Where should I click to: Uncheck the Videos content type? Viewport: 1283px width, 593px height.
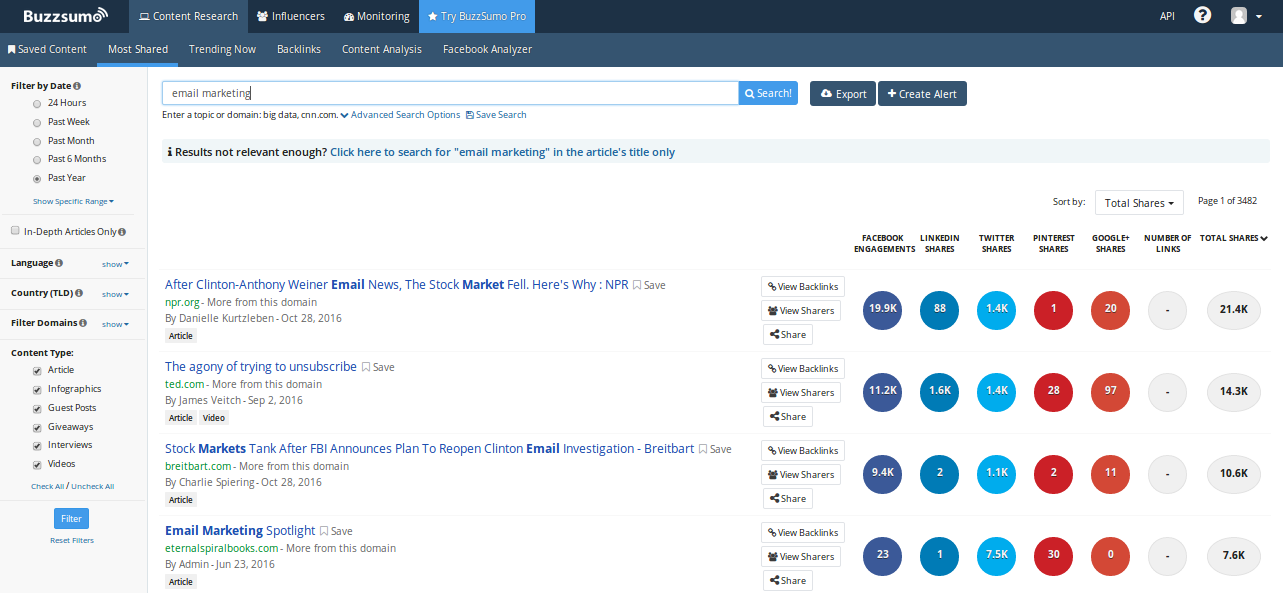coord(38,464)
